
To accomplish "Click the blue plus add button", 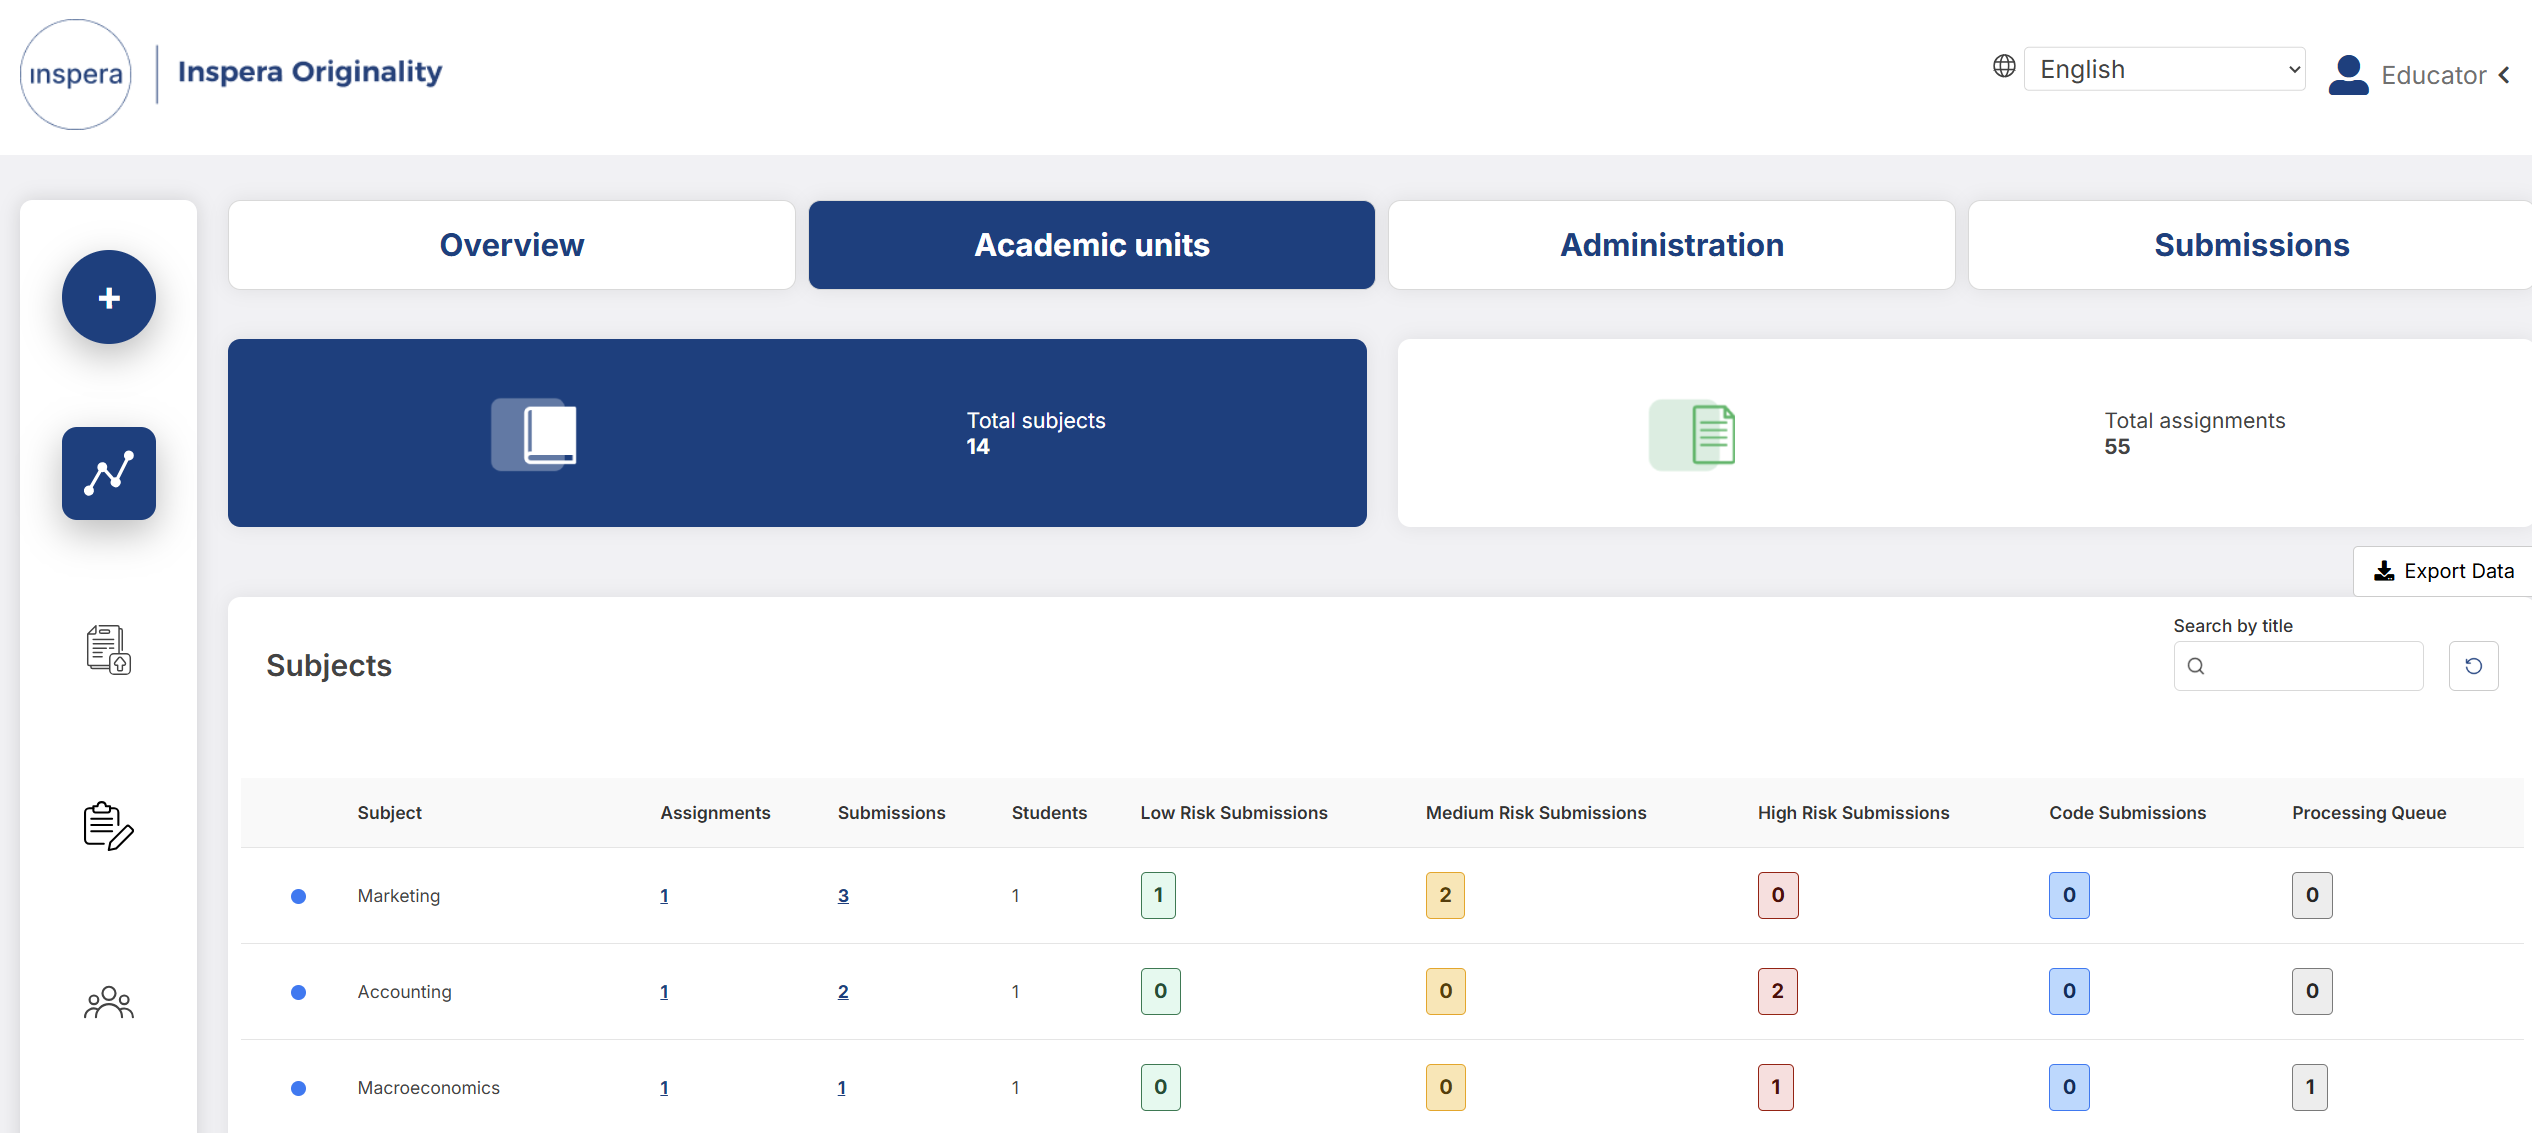I will coord(109,297).
